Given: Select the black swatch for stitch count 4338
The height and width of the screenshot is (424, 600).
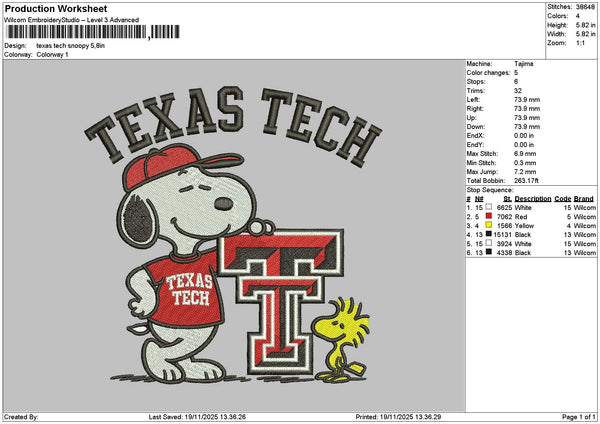Looking at the screenshot, I should (x=489, y=252).
